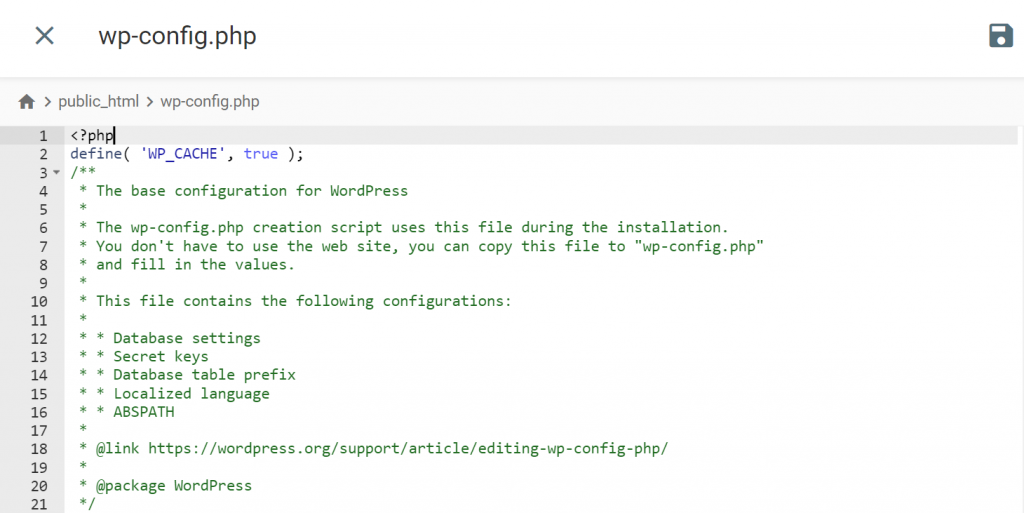Click the 'ABSPATH' comment line

tap(143, 412)
